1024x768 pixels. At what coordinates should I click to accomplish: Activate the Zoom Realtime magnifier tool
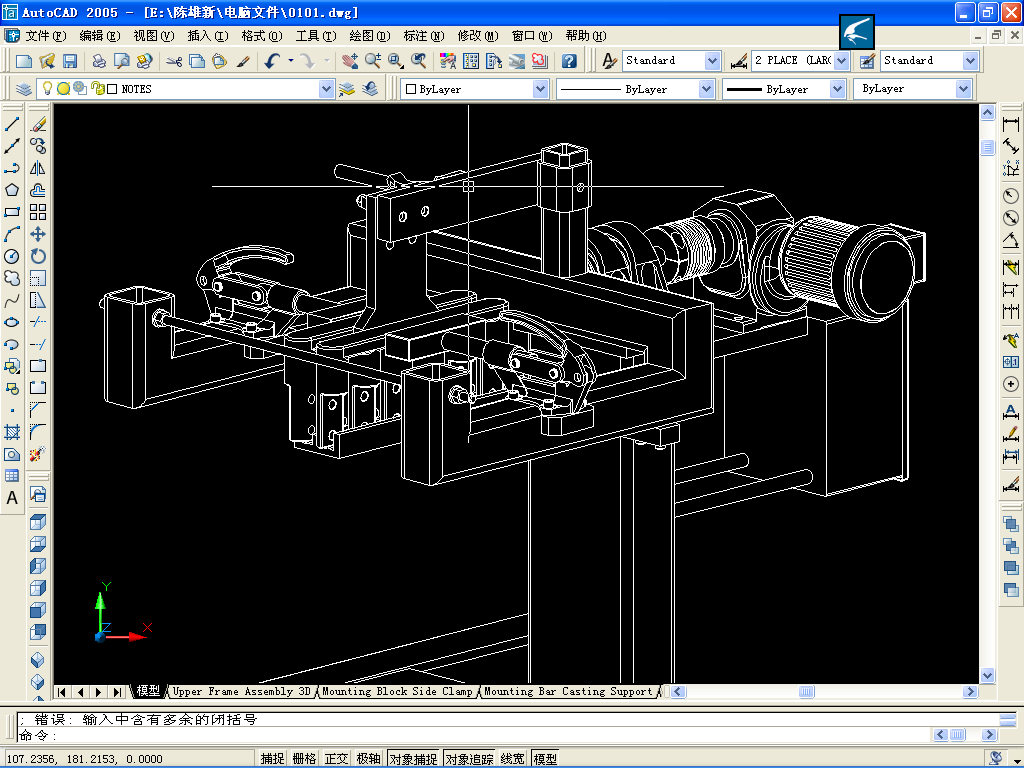click(373, 61)
